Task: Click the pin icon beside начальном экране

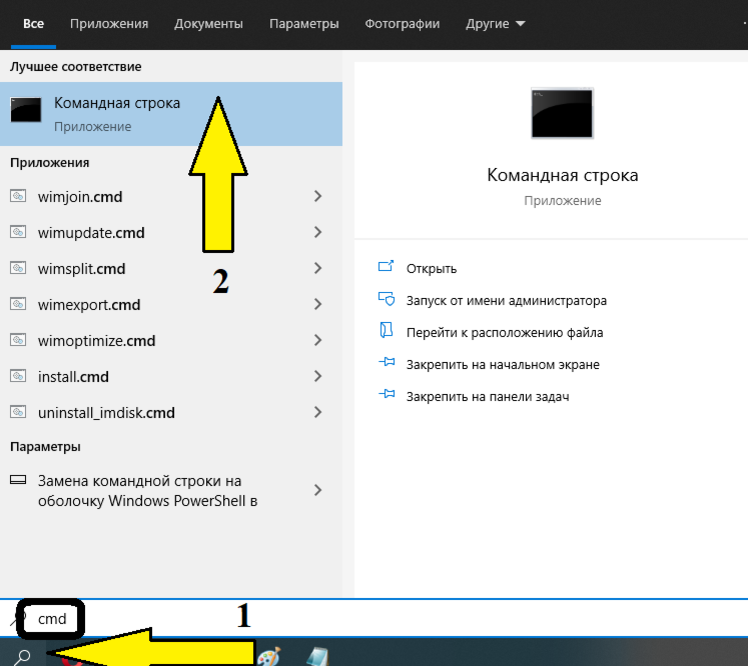Action: [386, 362]
